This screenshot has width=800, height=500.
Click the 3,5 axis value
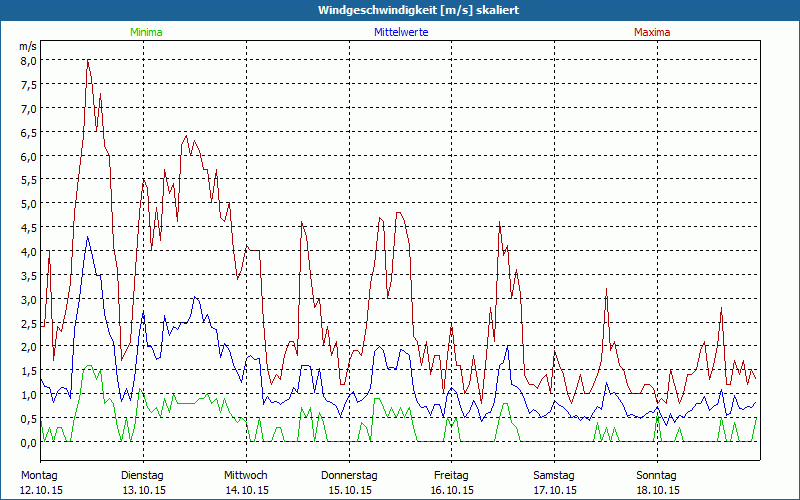[29, 276]
